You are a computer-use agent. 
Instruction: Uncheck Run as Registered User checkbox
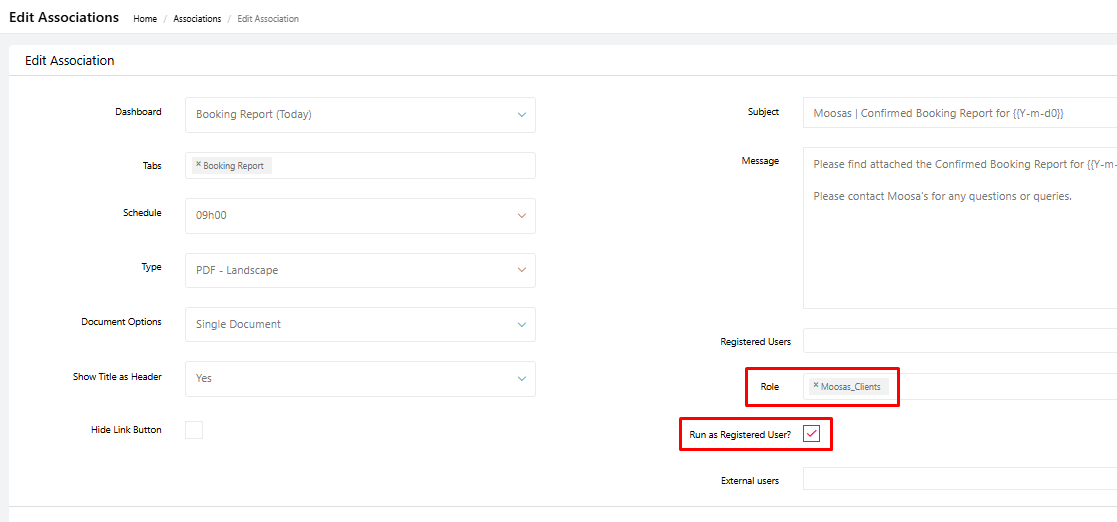point(811,434)
